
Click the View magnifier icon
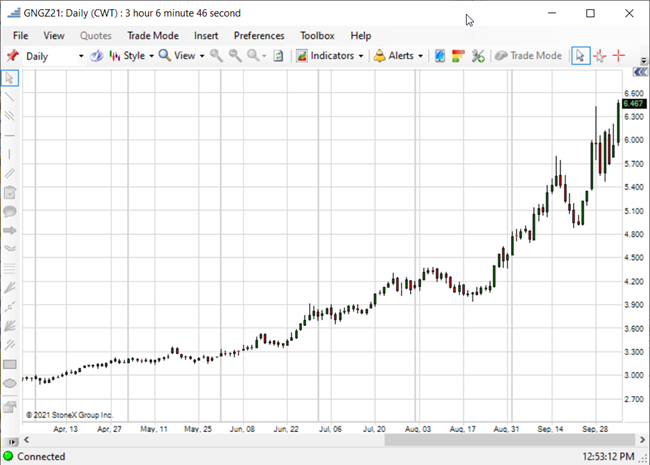[165, 56]
